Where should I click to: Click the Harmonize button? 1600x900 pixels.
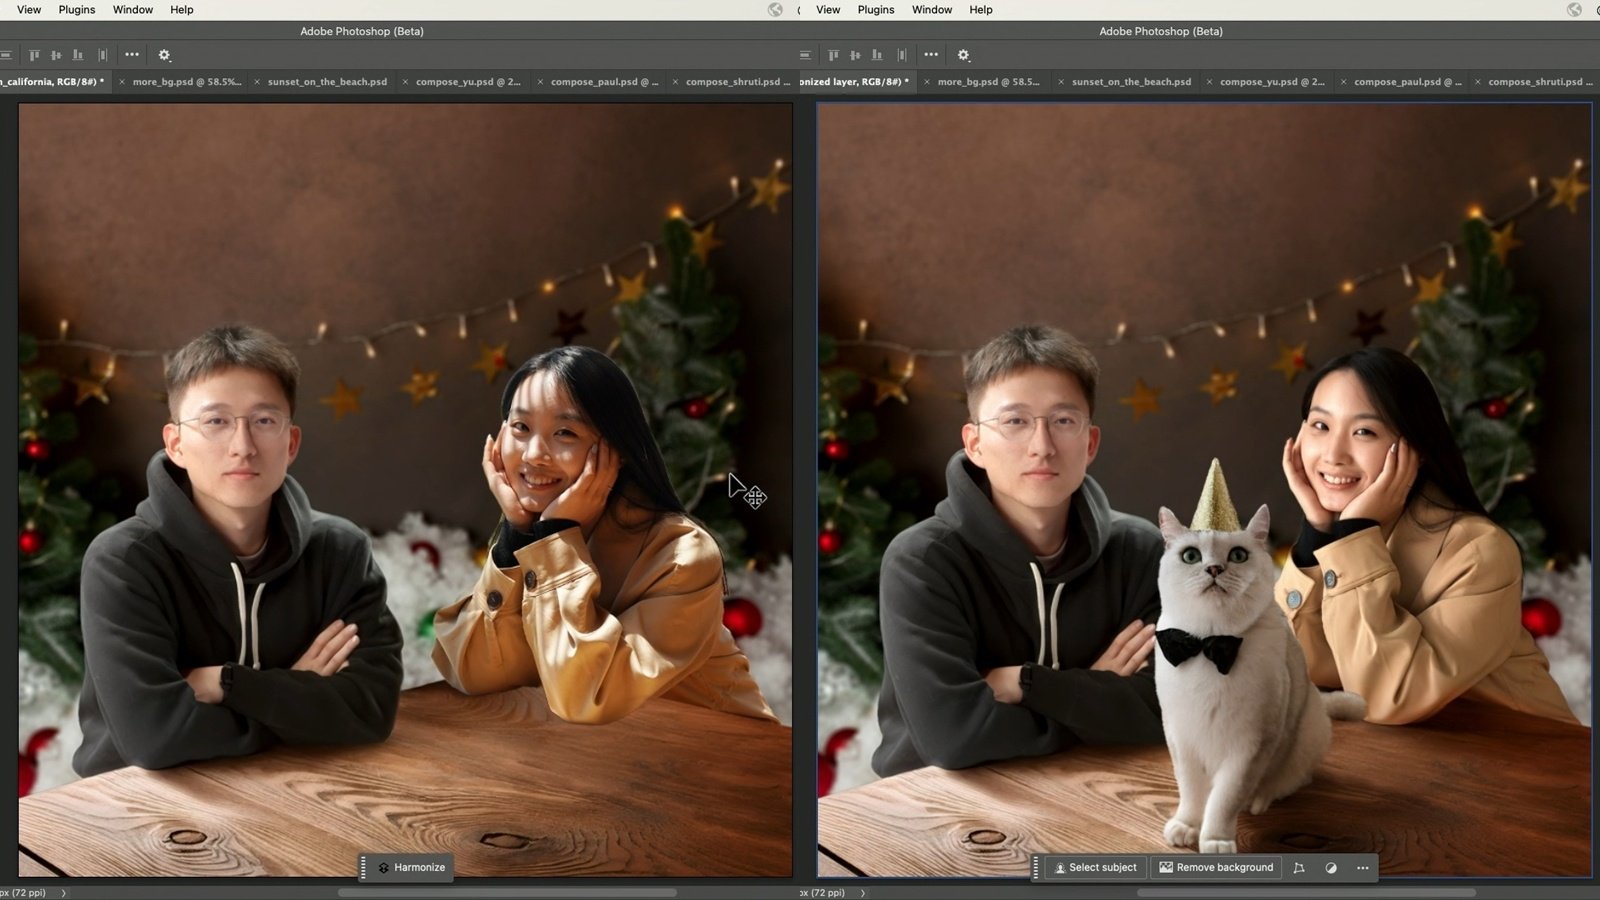tap(411, 868)
